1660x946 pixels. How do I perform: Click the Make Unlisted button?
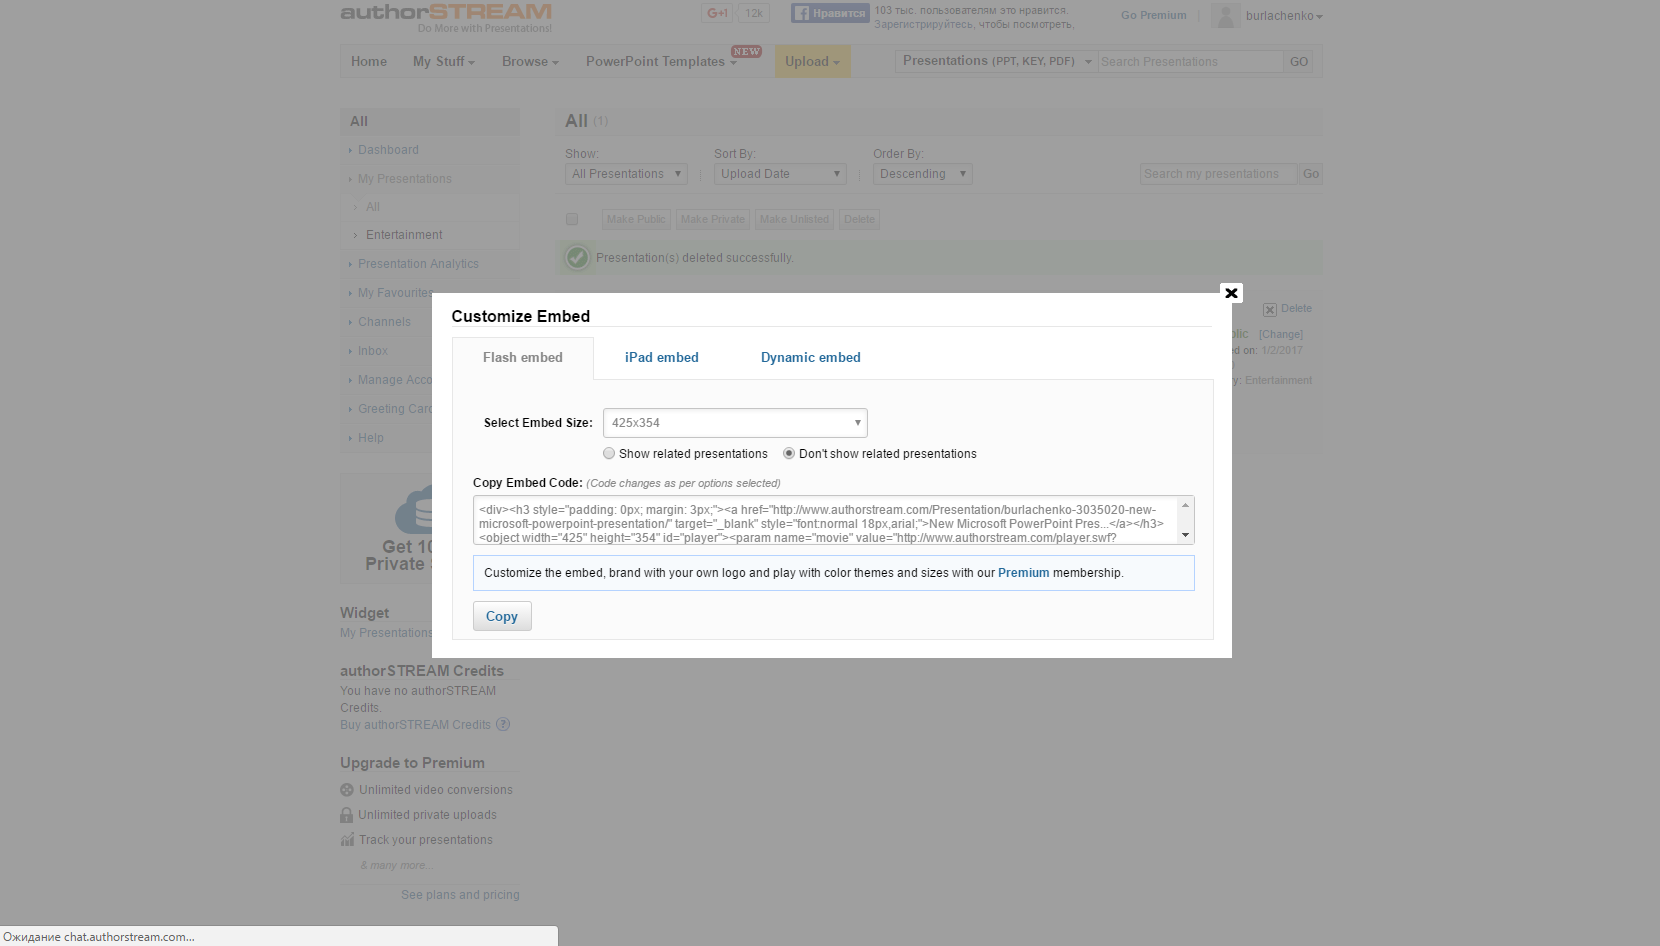(x=794, y=220)
